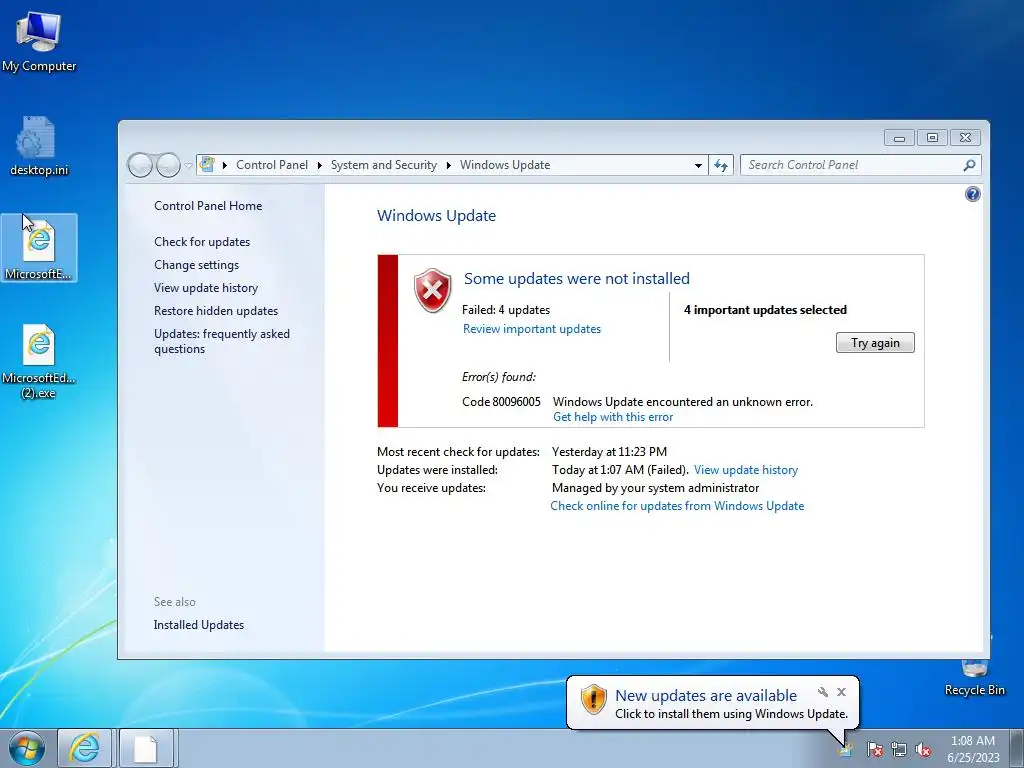
Task: Expand the root breadcrumb arrow before Control Panel
Action: [225, 165]
